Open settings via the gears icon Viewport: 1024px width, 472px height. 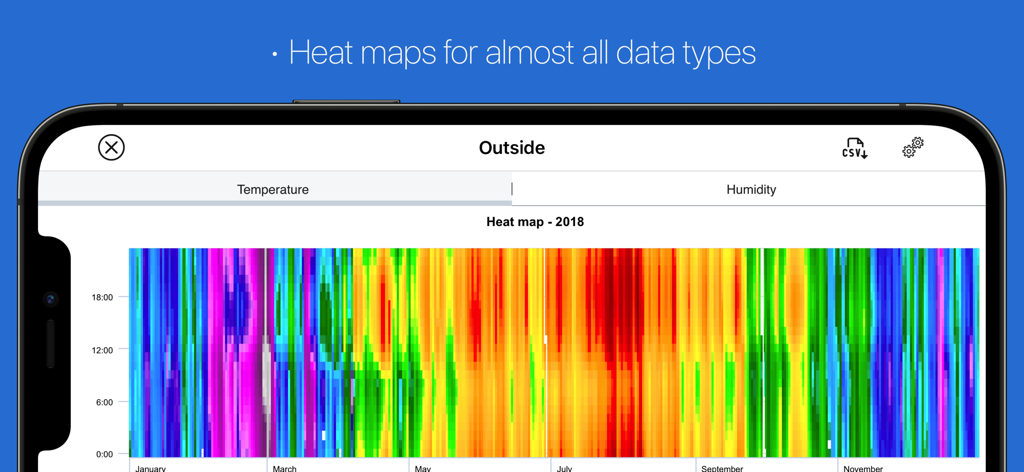click(x=913, y=147)
